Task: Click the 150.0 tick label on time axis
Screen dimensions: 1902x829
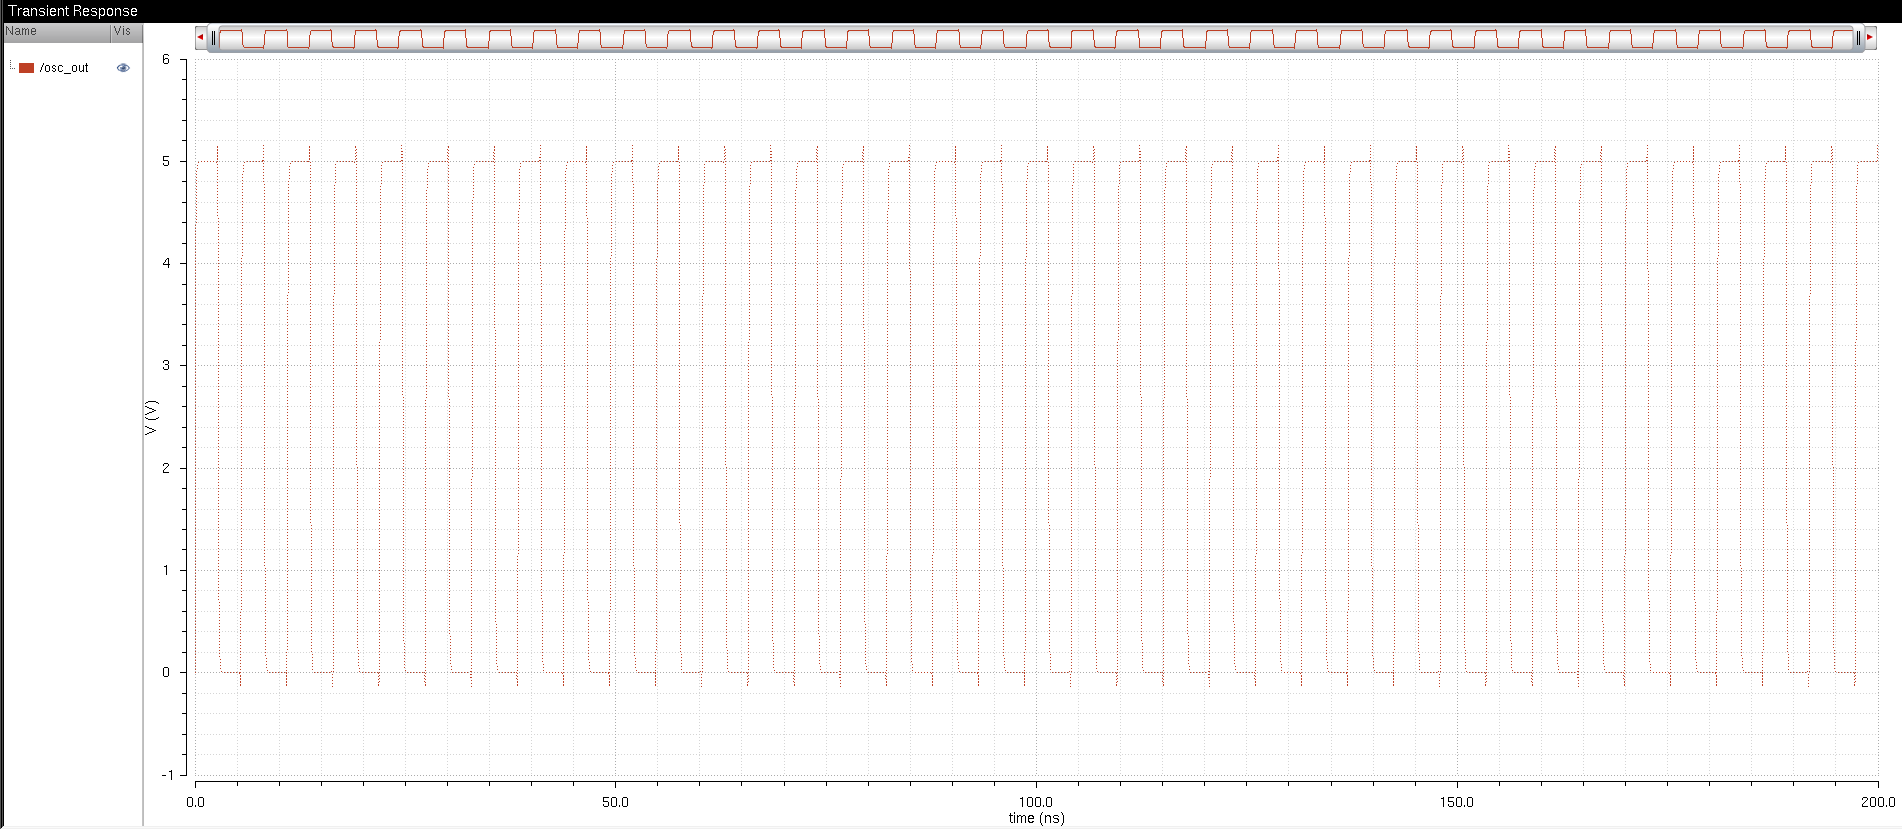Action: [1456, 802]
